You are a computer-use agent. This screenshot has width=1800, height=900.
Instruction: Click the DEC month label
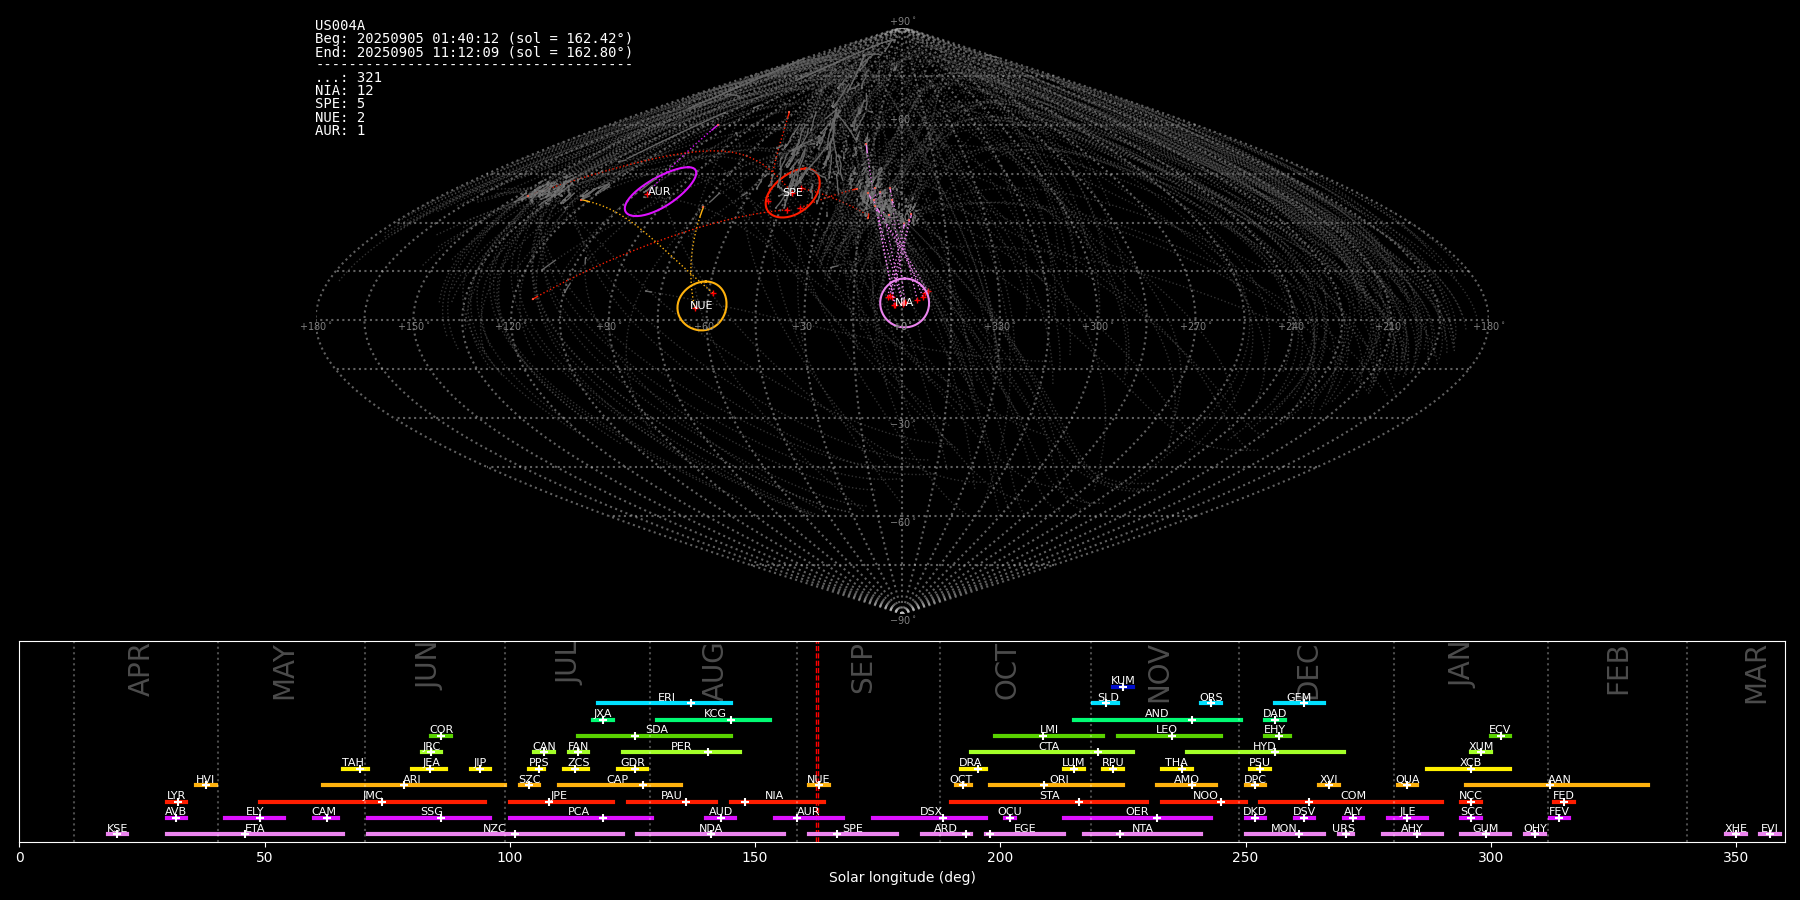coord(1308,671)
